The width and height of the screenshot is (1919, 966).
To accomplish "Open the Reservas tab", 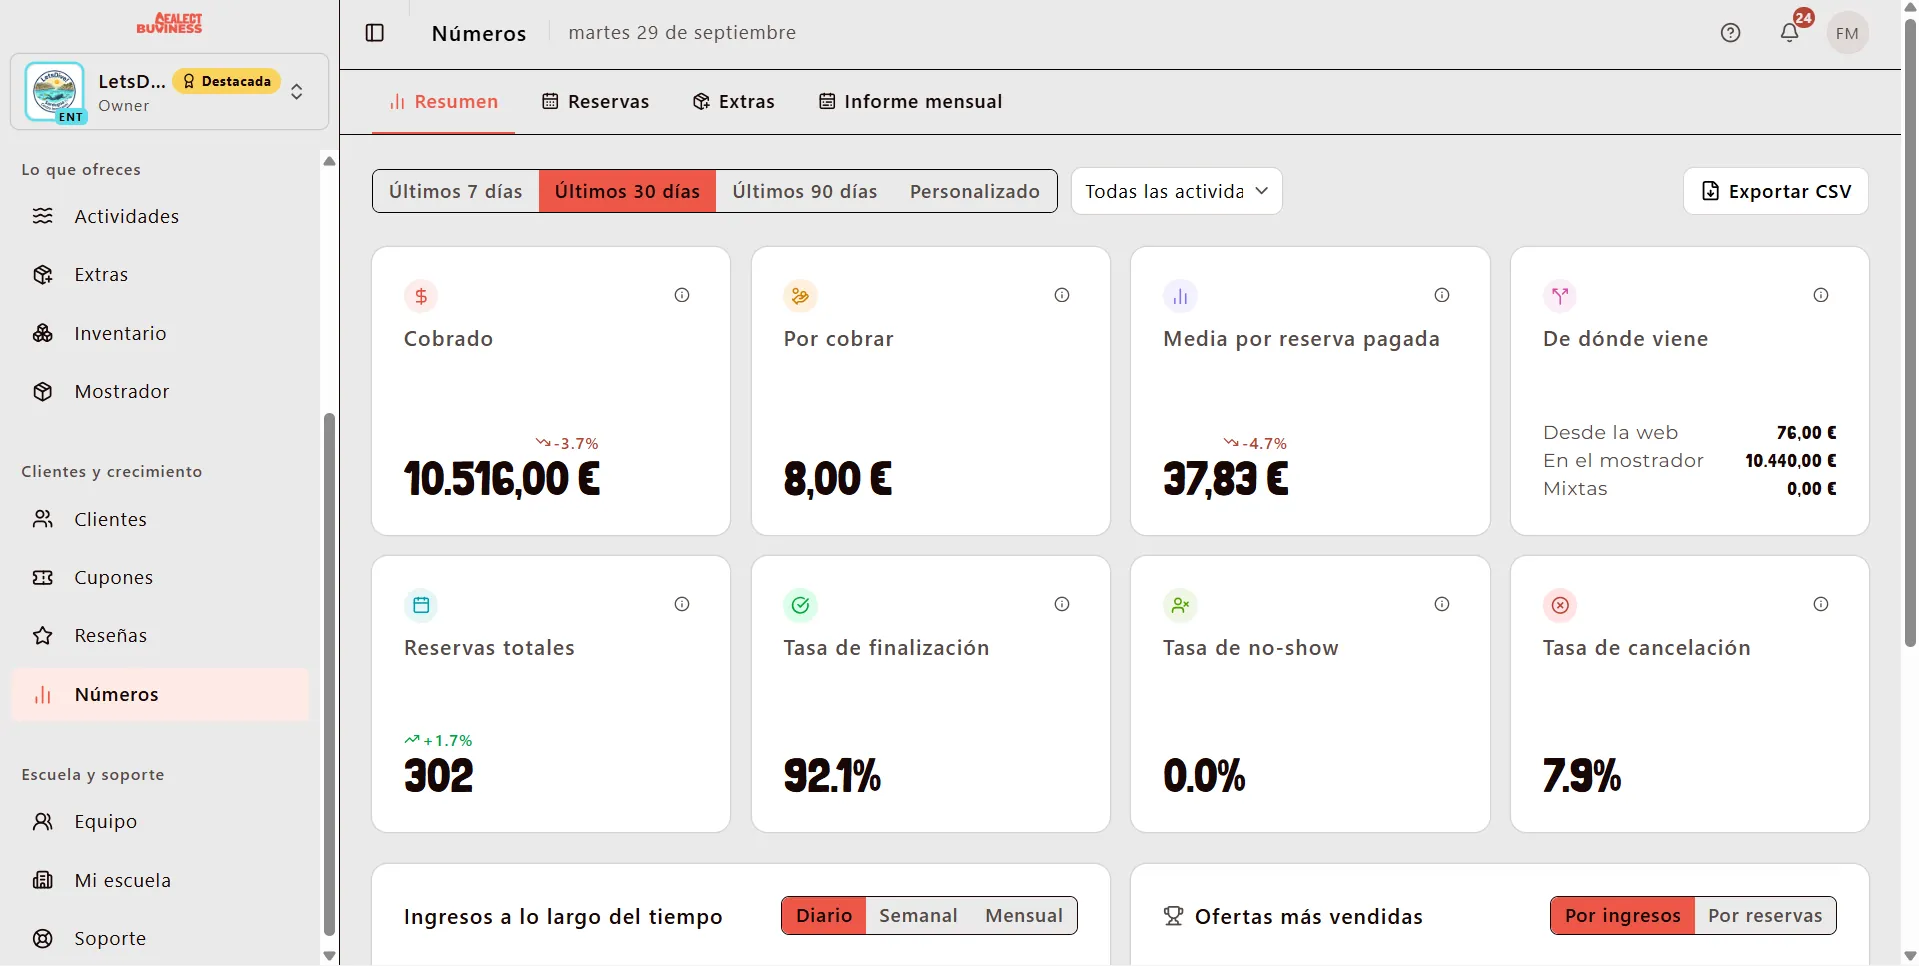I will point(596,102).
